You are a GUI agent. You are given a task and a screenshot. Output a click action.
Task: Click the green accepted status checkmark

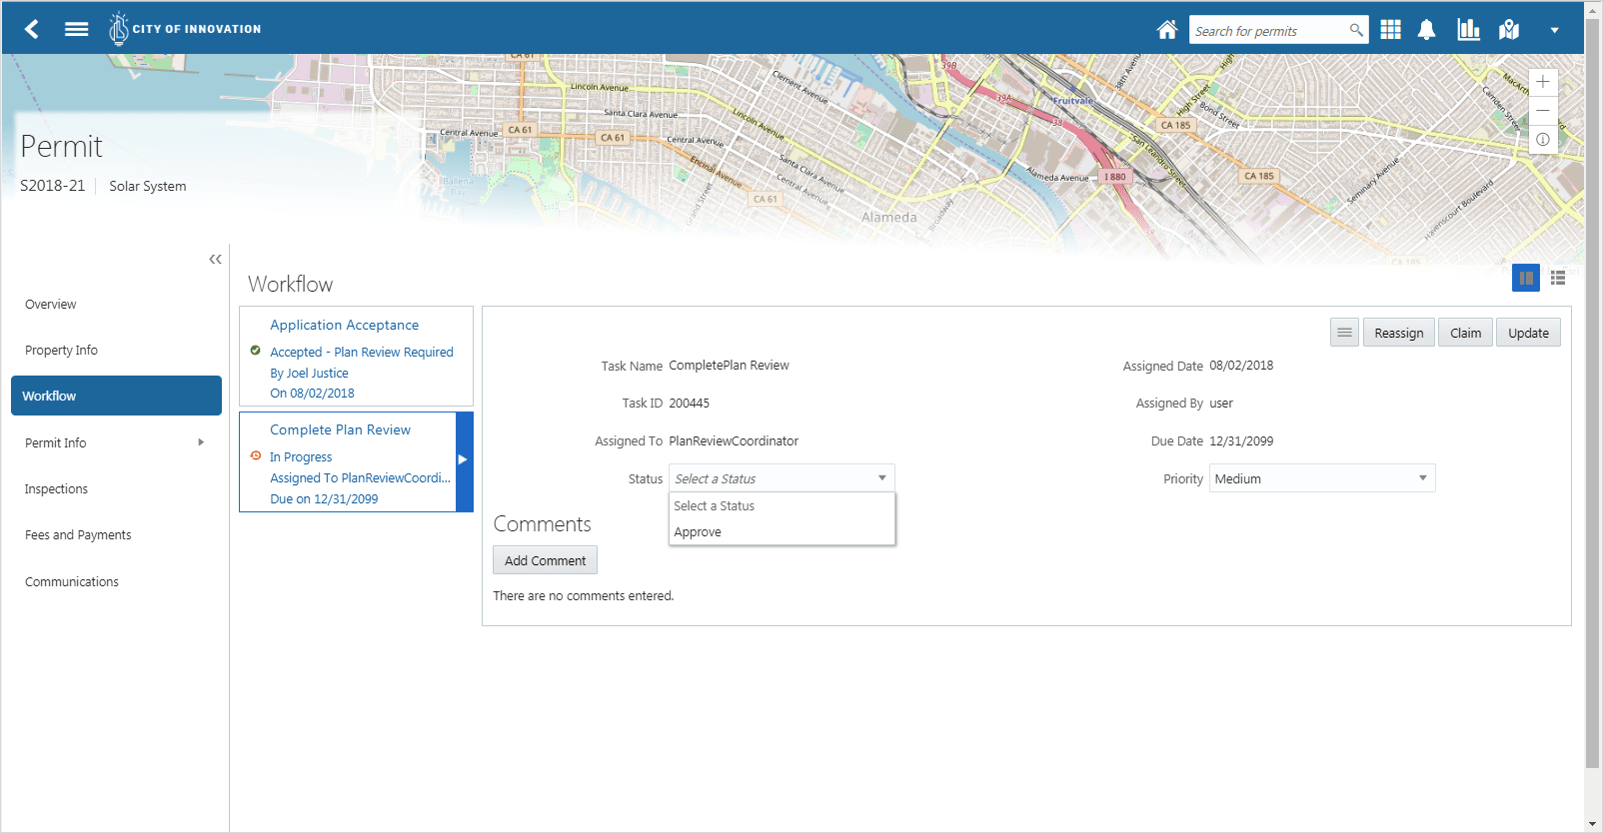pyautogui.click(x=256, y=351)
